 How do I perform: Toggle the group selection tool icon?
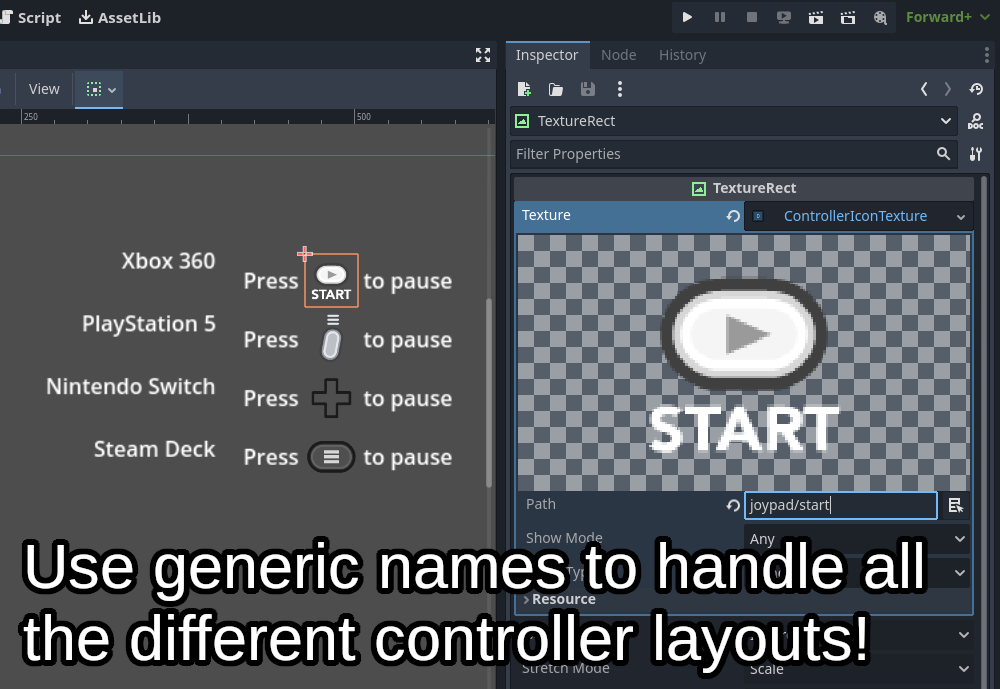click(94, 89)
